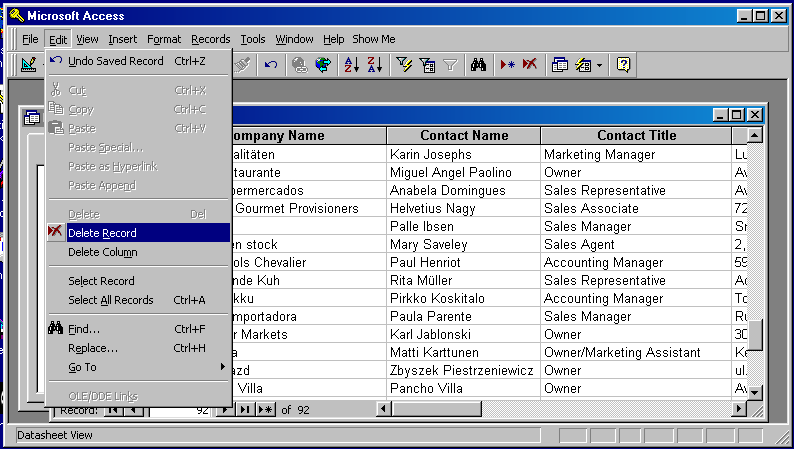Jump to last record navigation button
794x449 pixels.
coord(246,410)
